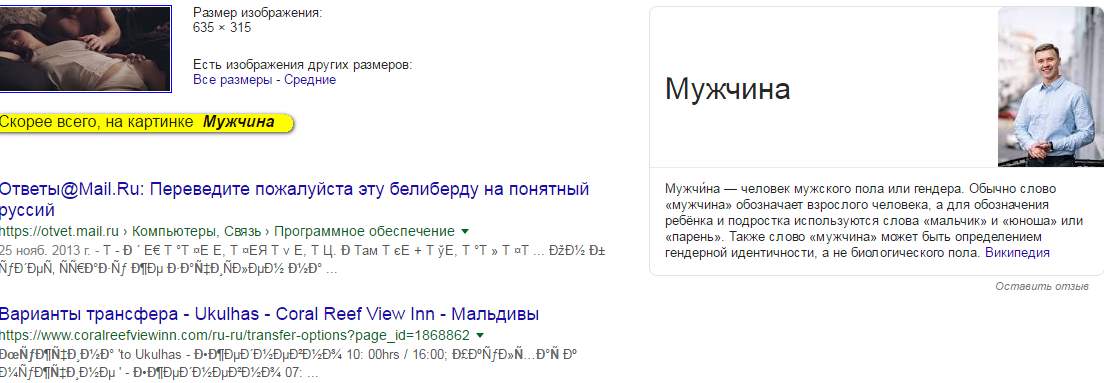This screenshot has width=1104, height=383.
Task: Open the man photo in knowledge panel
Action: point(1050,87)
